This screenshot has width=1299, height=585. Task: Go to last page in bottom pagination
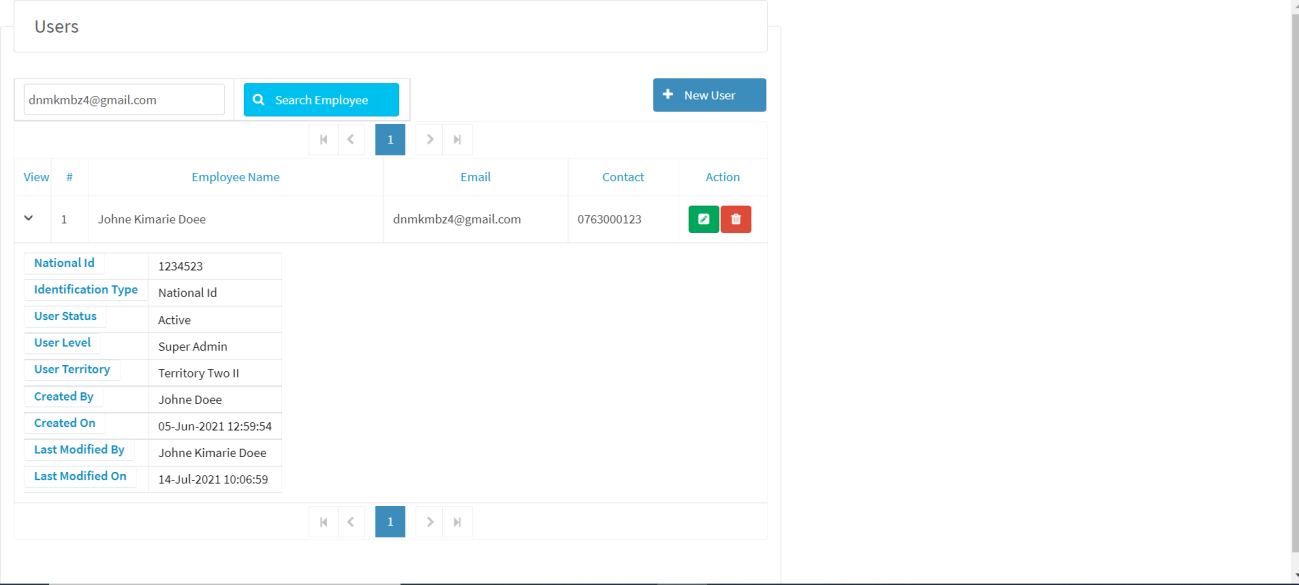[457, 522]
